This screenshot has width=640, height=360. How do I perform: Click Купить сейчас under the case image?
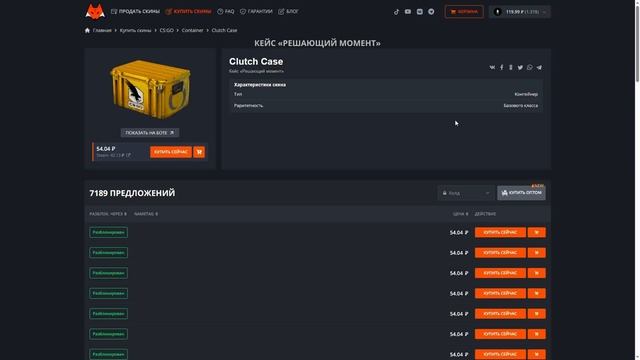pos(171,152)
